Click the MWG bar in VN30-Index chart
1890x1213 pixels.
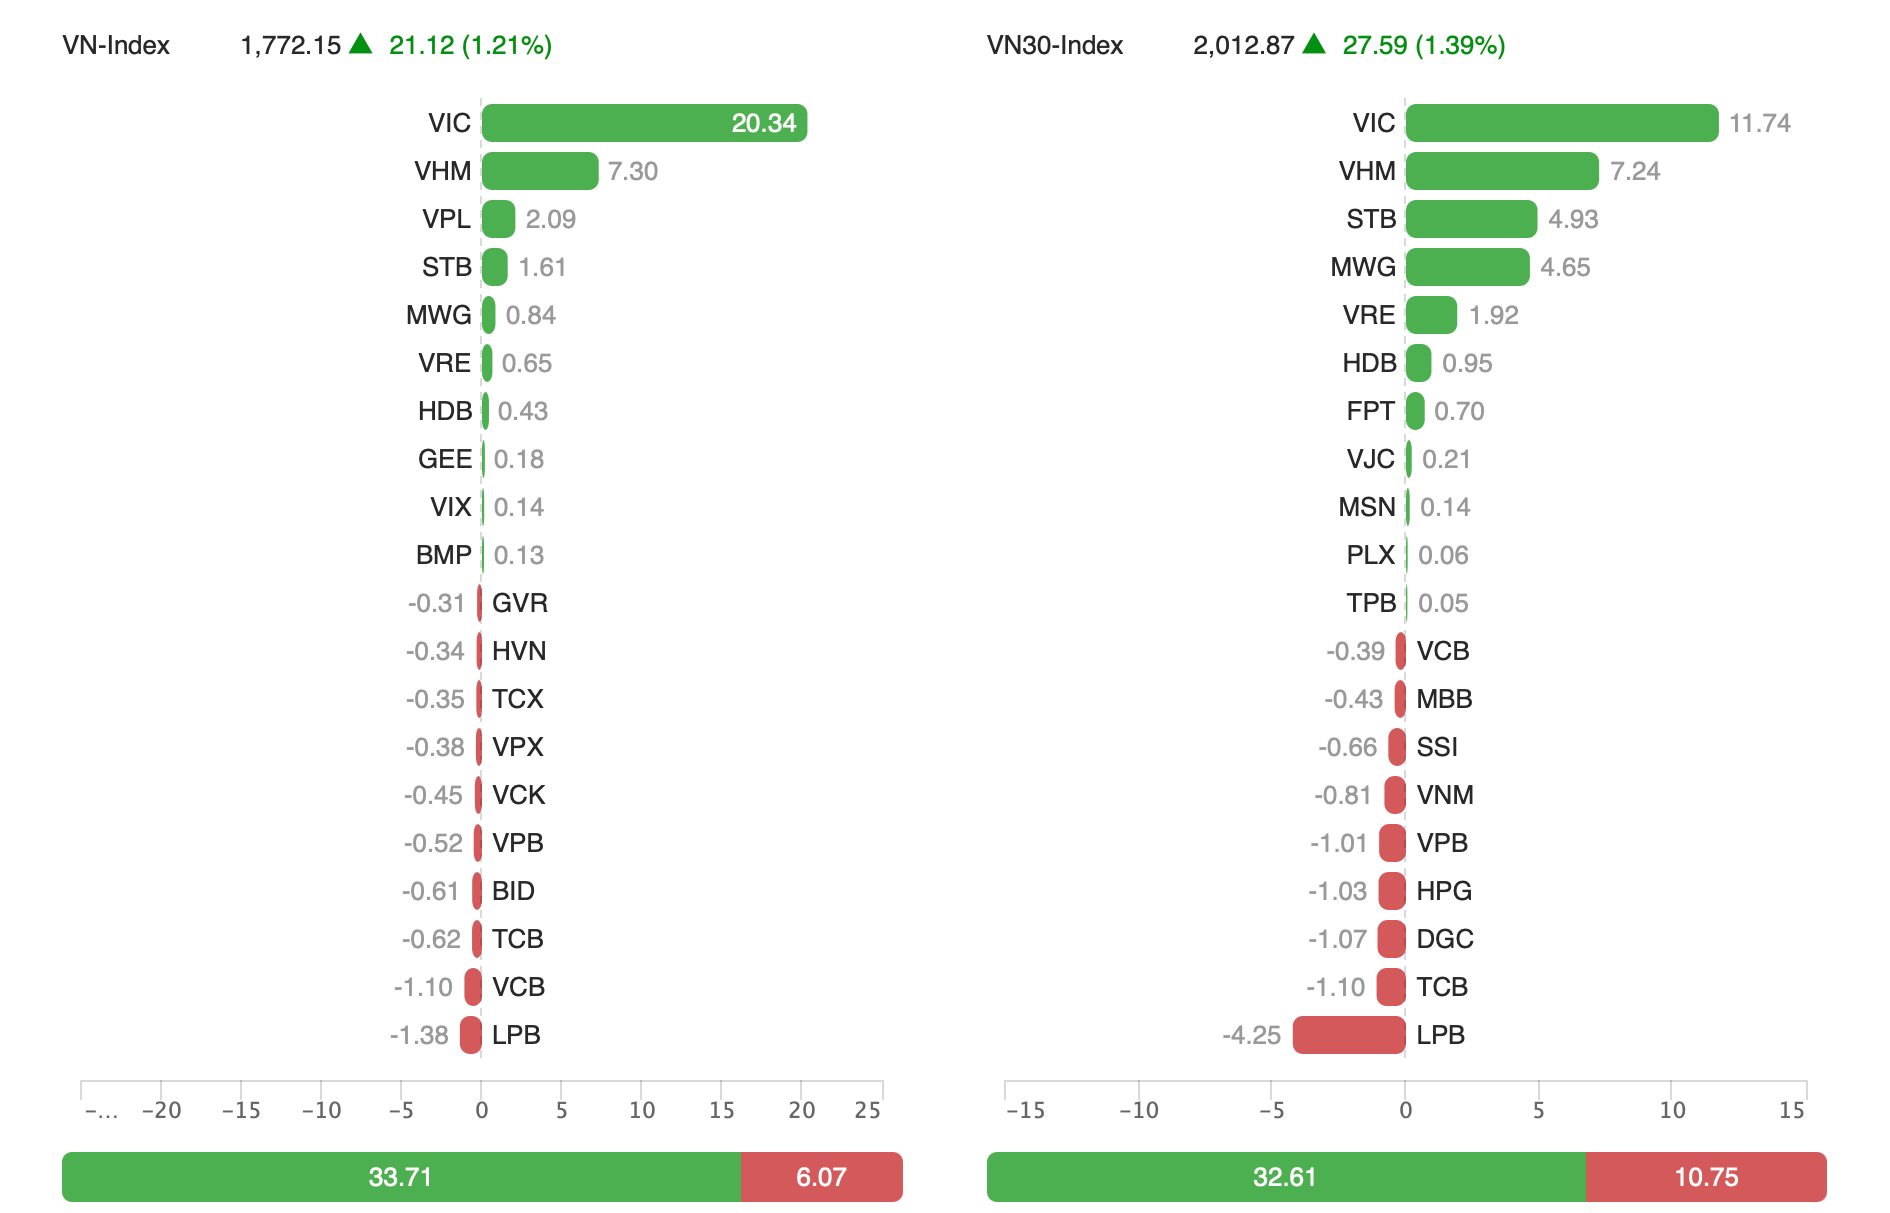pos(1467,267)
